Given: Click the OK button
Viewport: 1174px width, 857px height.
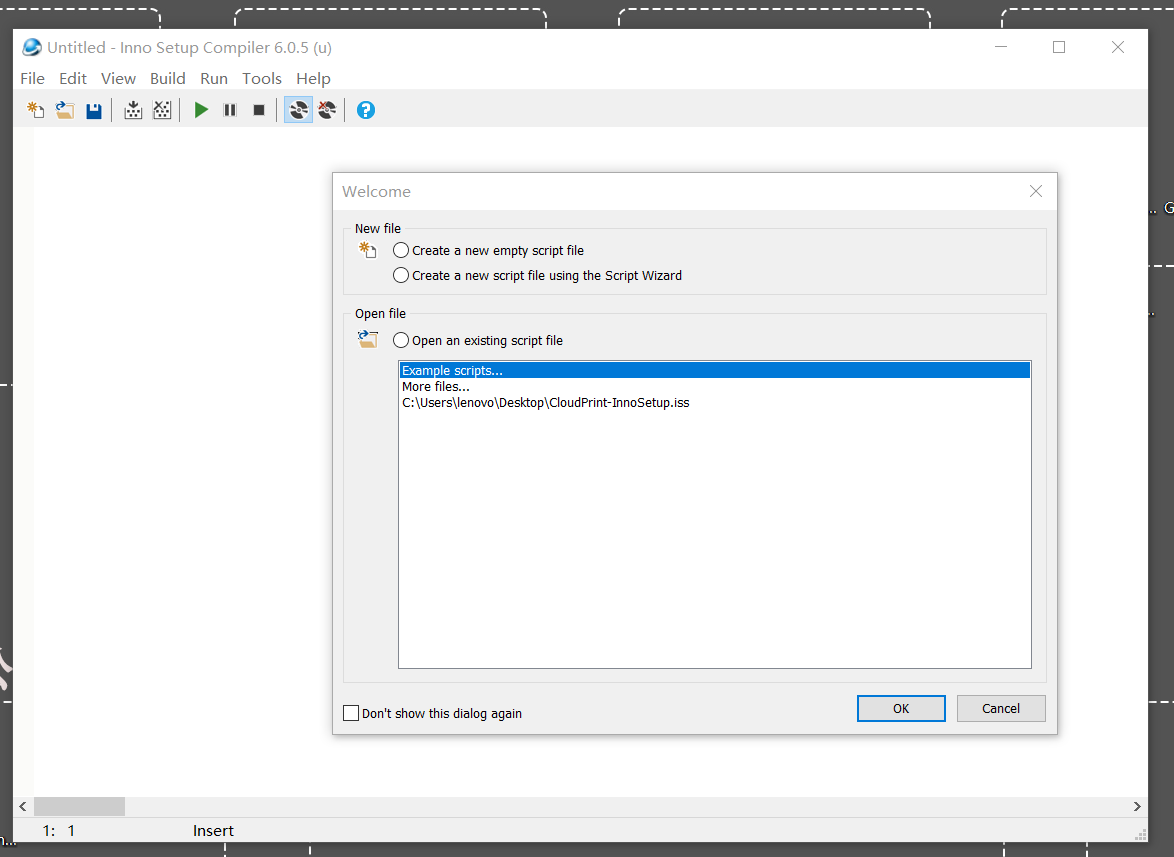Looking at the screenshot, I should coord(901,709).
